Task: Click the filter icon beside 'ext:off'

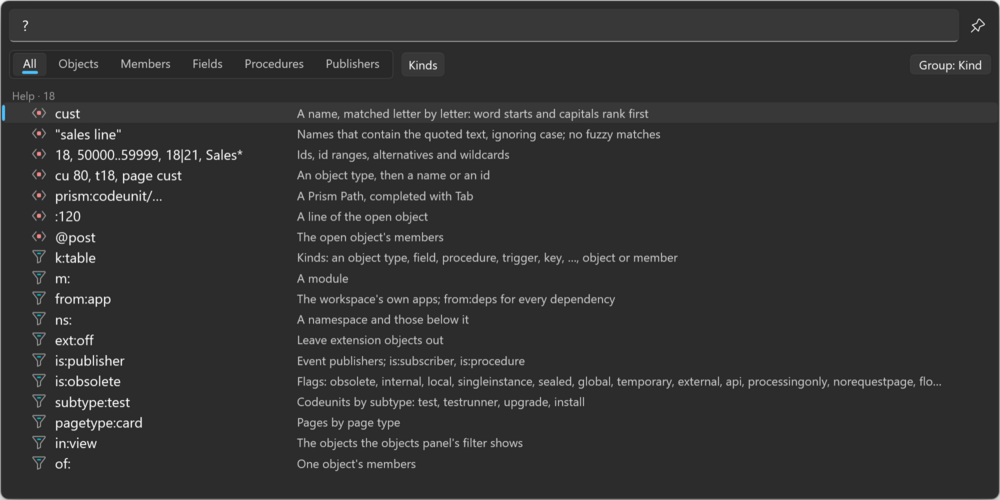Action: [39, 340]
